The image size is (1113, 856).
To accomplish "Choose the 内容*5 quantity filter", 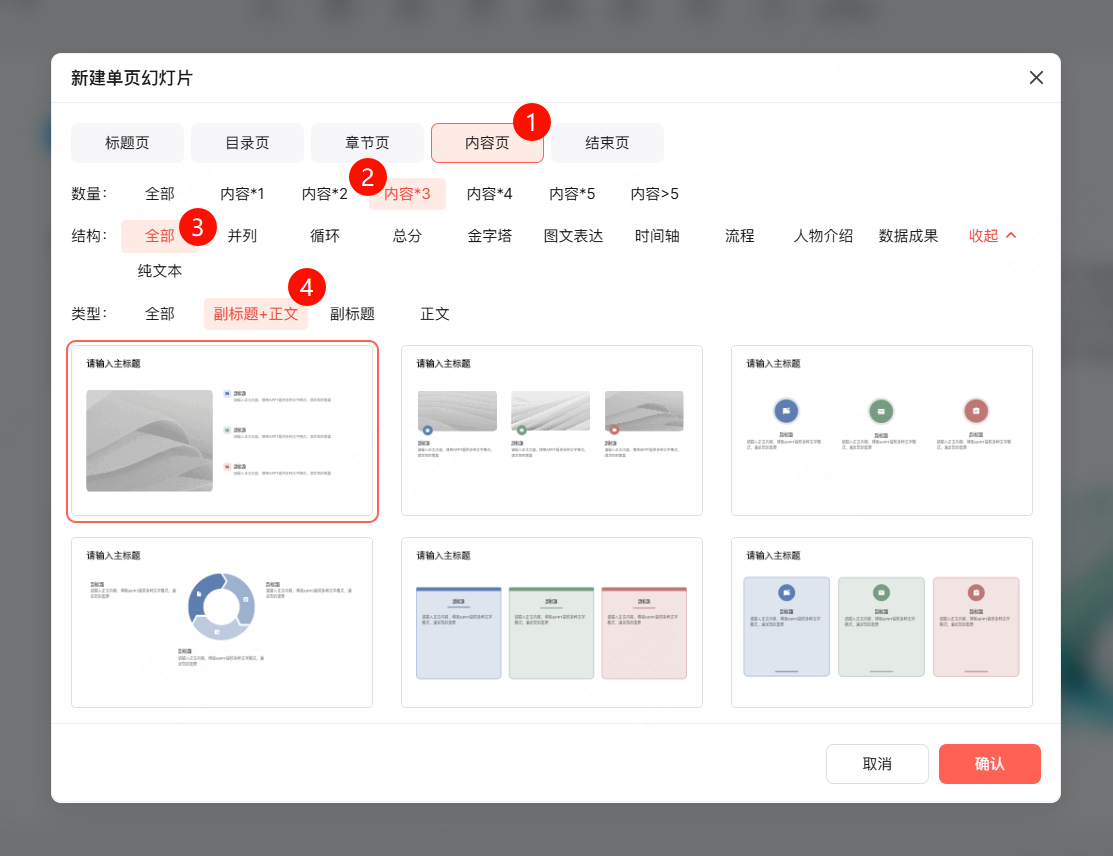I will tap(572, 194).
